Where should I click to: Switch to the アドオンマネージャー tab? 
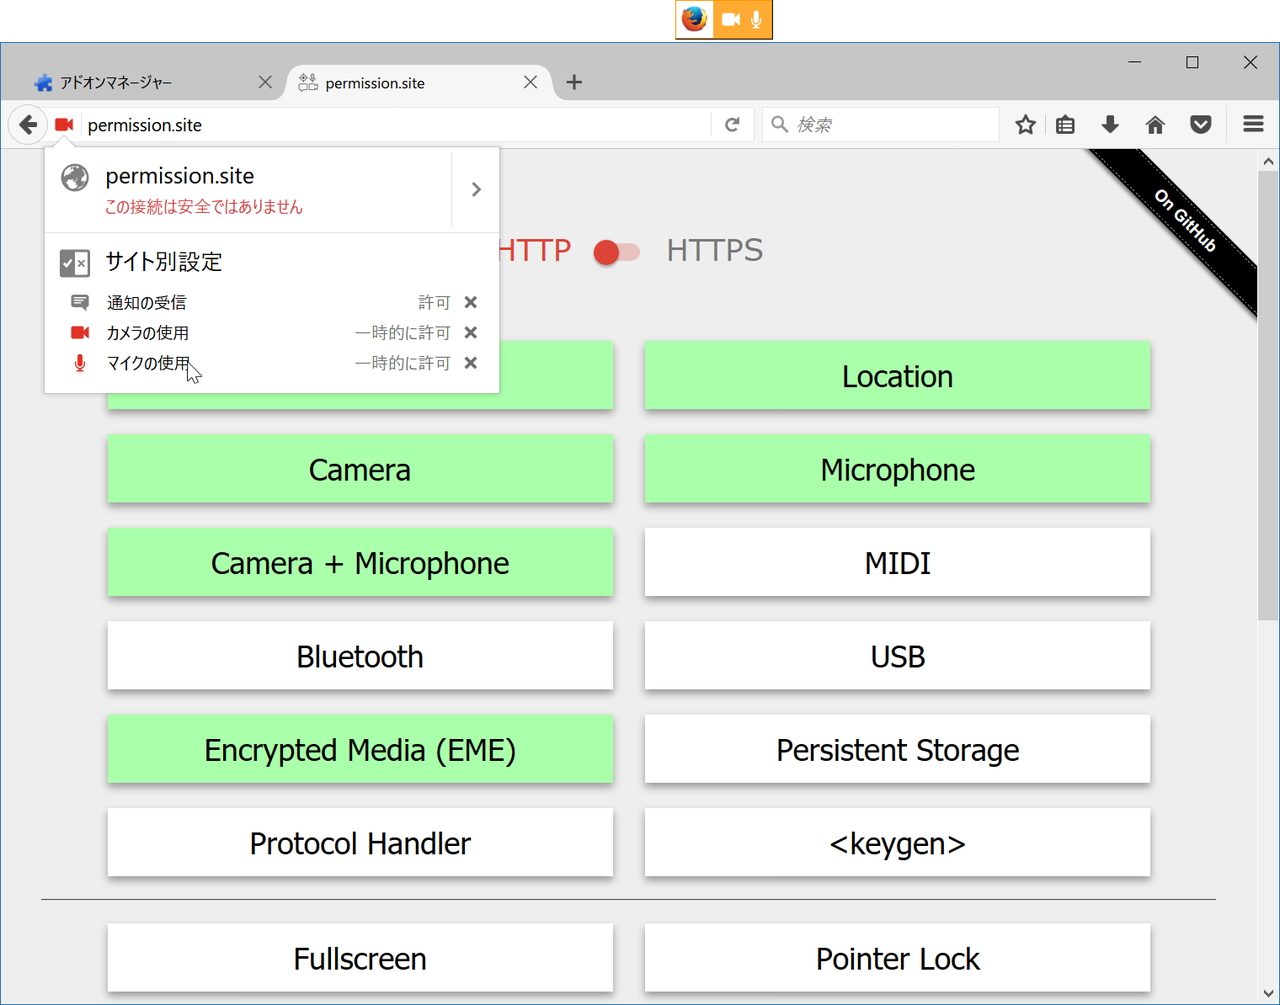(140, 83)
